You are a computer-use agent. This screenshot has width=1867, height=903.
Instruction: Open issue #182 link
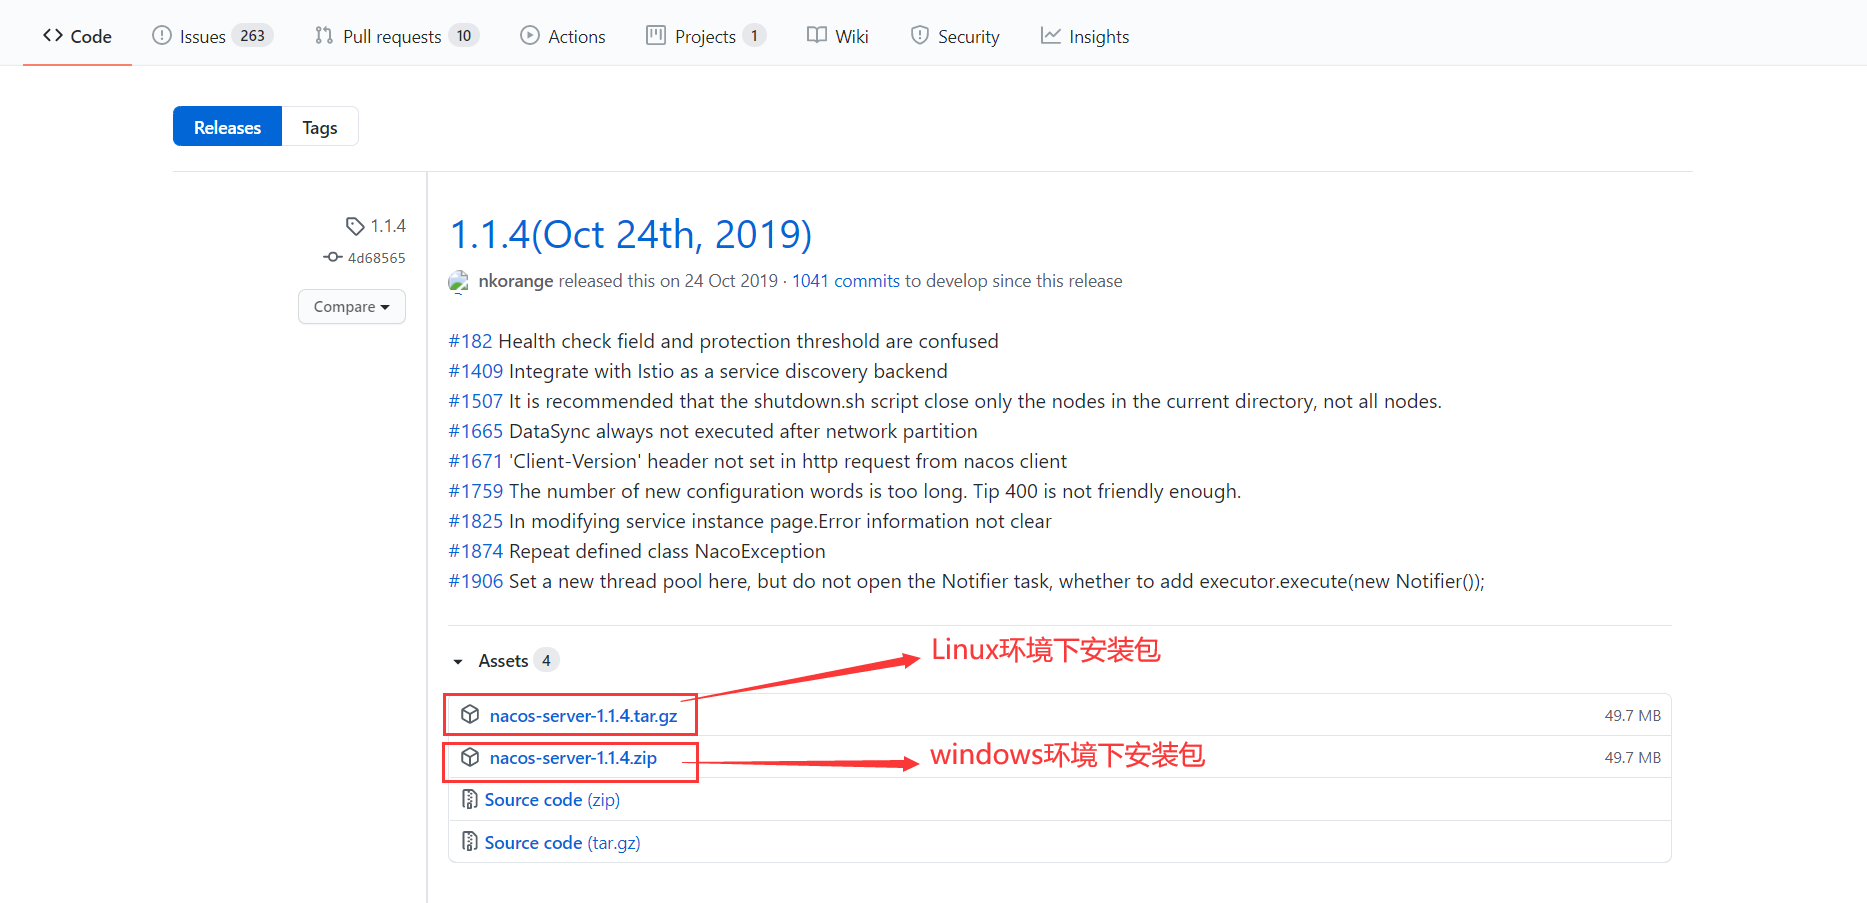pos(470,341)
